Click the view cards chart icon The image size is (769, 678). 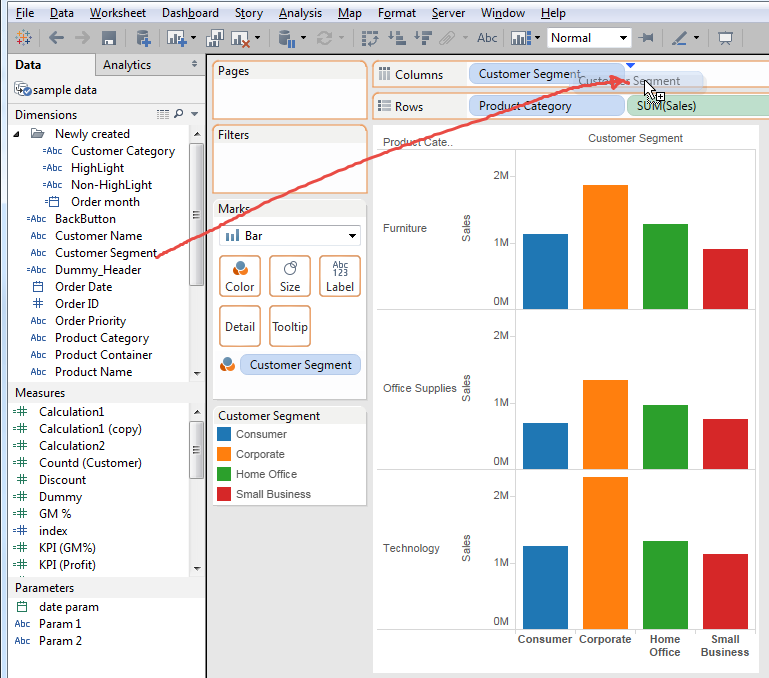[521, 38]
